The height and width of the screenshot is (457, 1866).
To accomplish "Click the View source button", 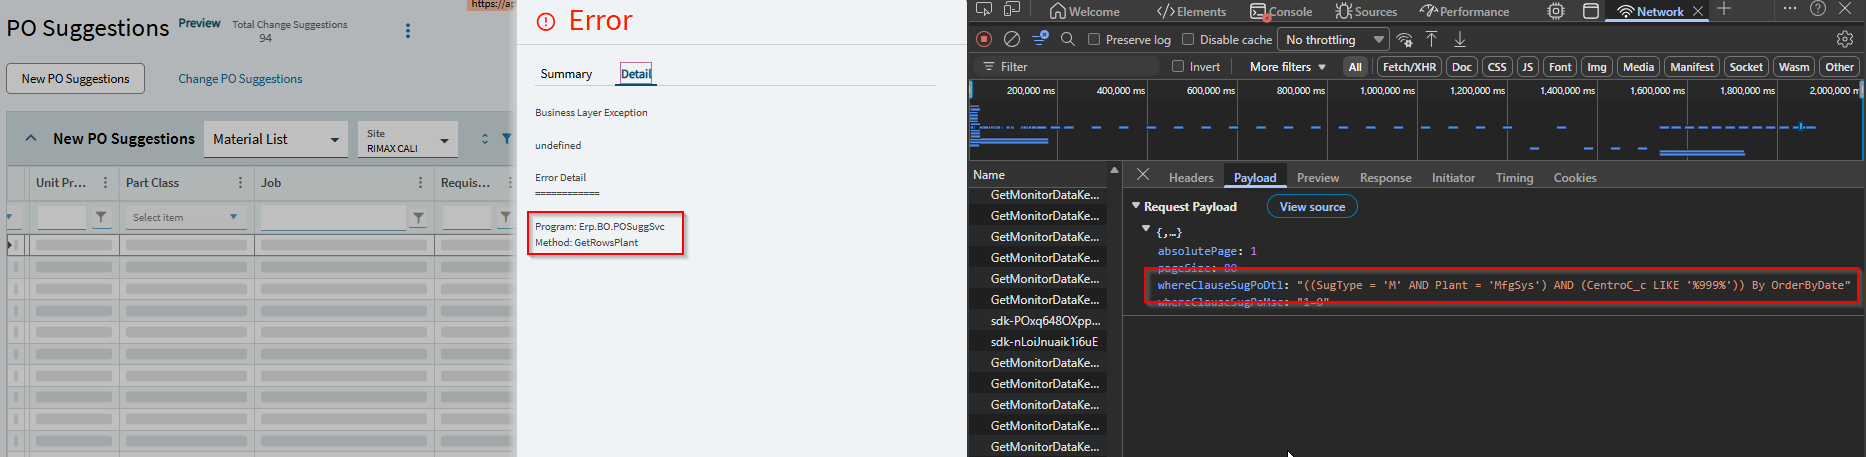I will pyautogui.click(x=1312, y=207).
